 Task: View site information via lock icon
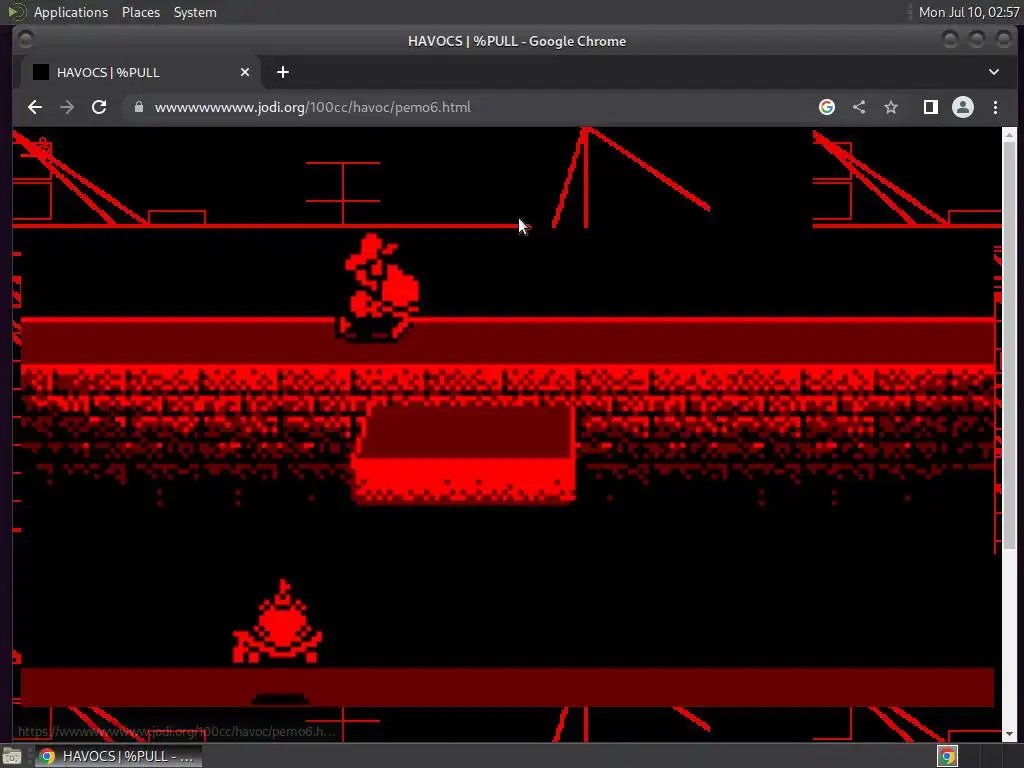138,107
